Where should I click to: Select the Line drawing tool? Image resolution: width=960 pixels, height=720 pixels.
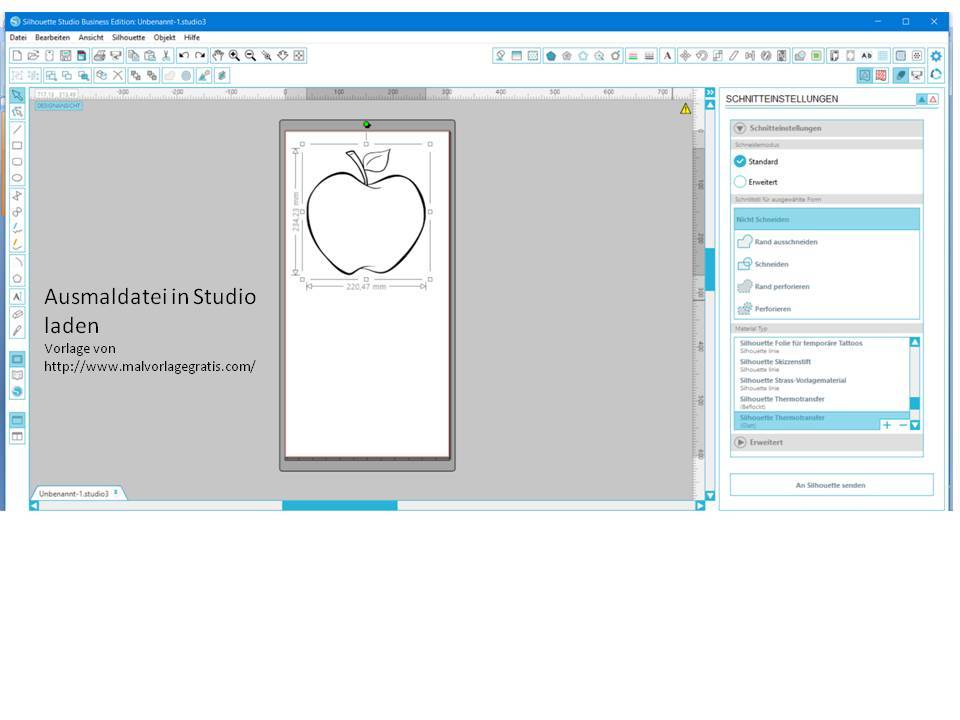(17, 129)
